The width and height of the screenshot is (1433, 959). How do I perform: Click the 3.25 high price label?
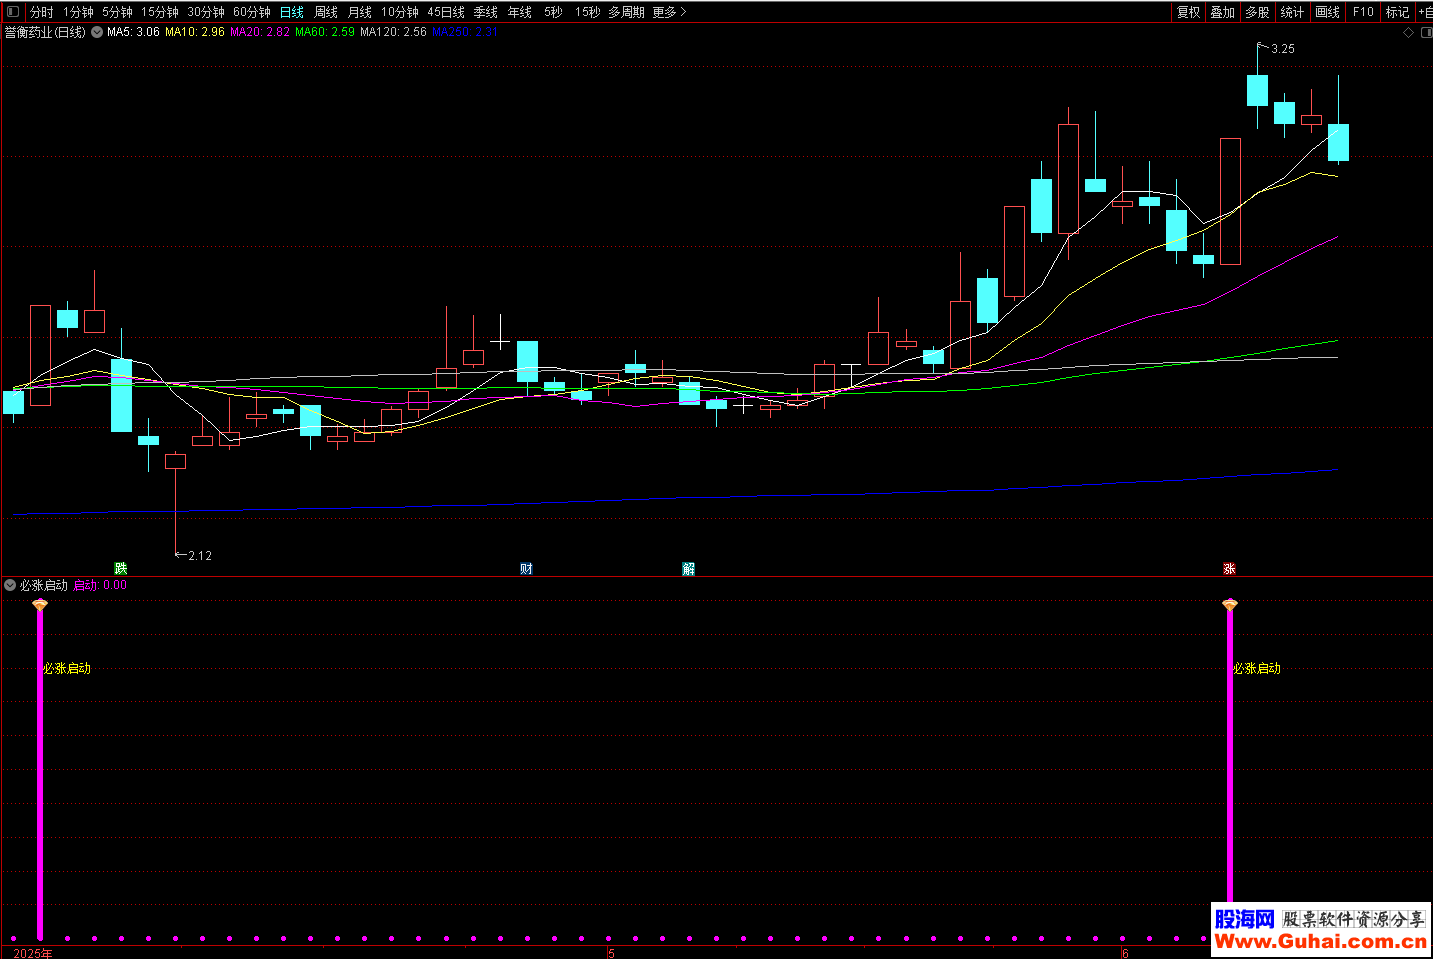tap(1282, 48)
